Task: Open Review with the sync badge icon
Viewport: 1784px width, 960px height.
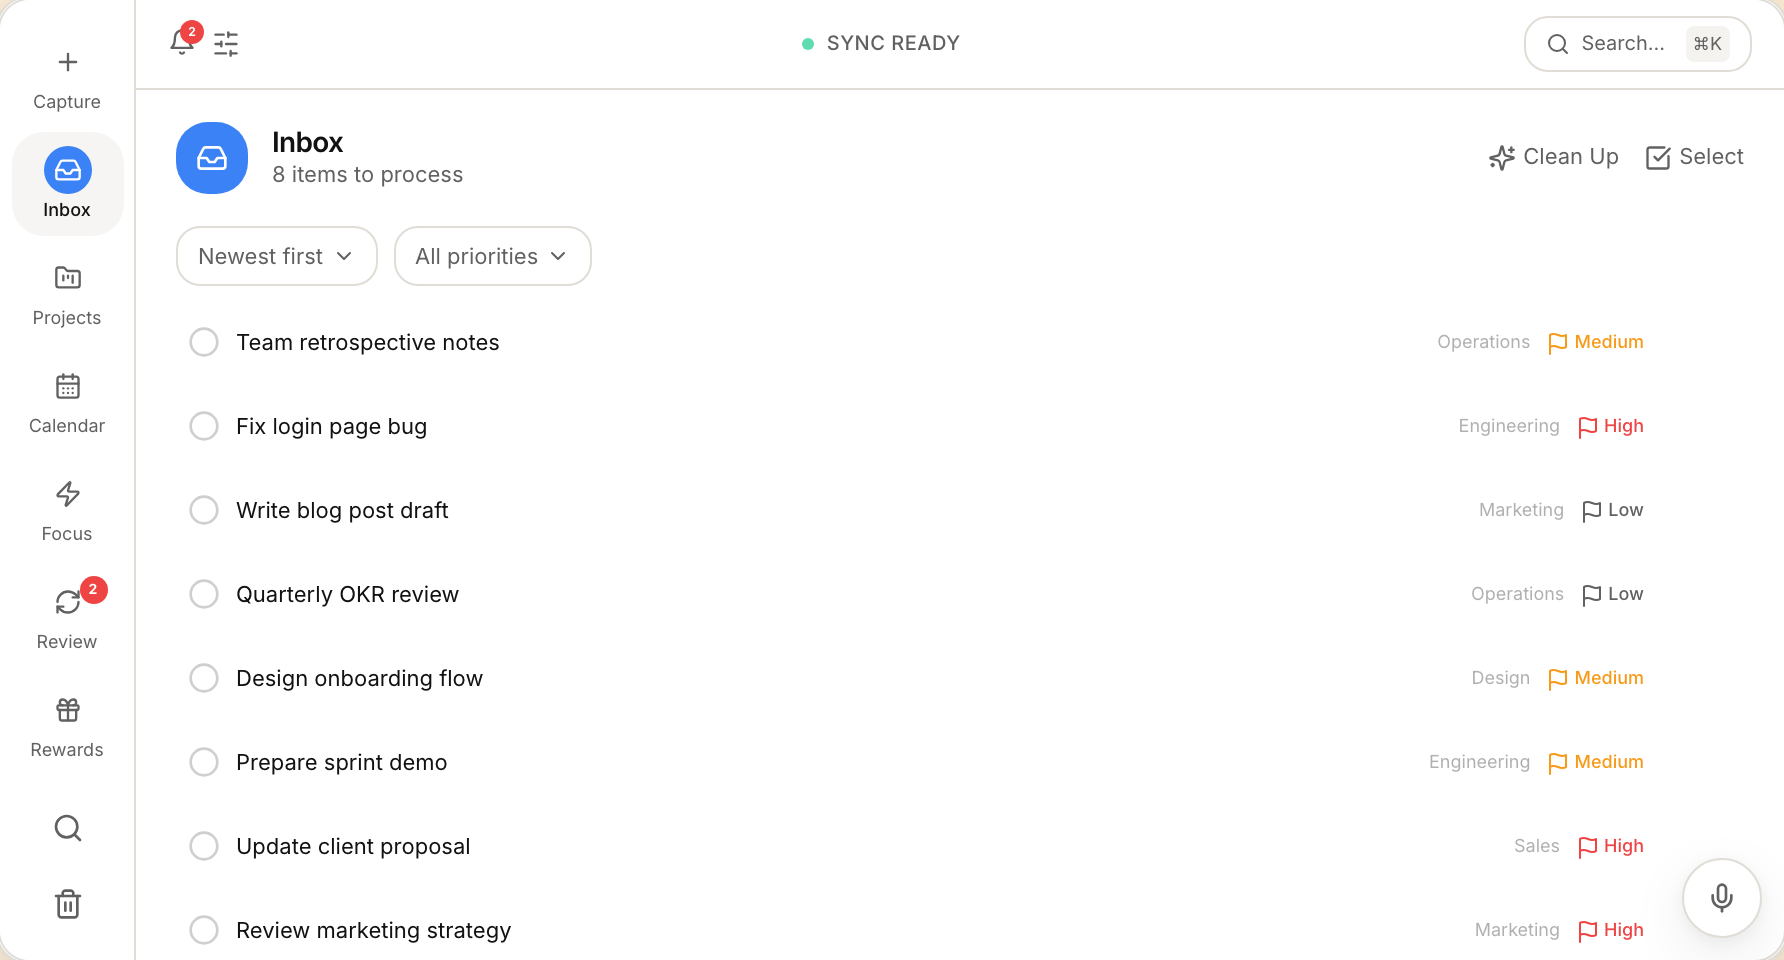Action: [x=67, y=602]
